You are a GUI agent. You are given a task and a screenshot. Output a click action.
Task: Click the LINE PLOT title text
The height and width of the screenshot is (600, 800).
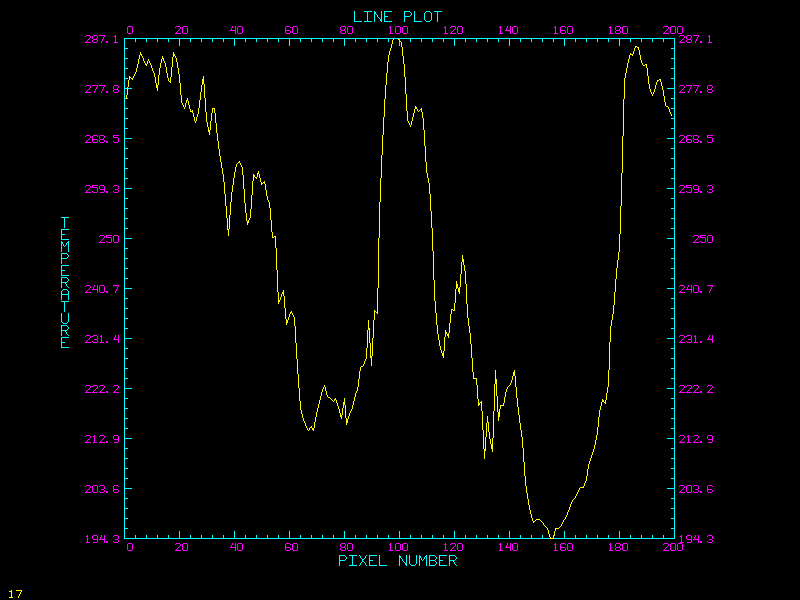tap(397, 16)
